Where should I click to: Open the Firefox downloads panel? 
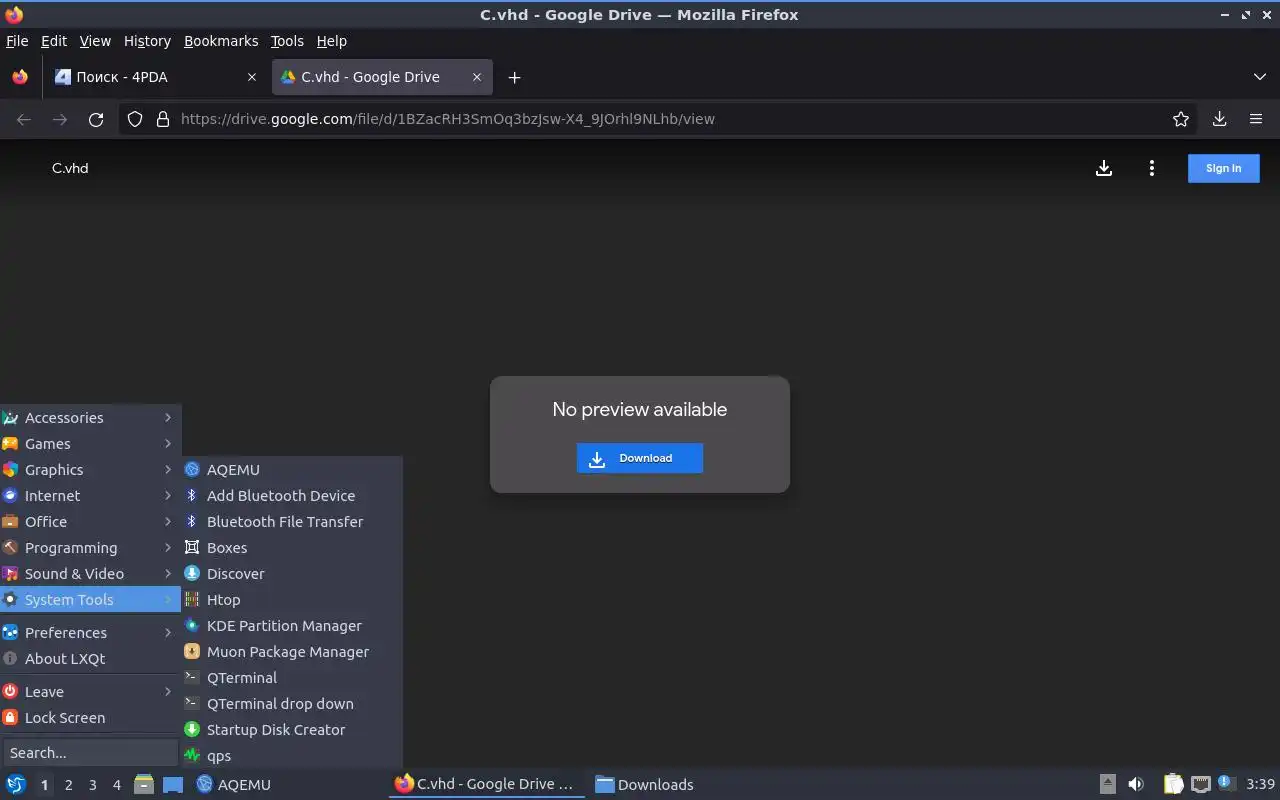(1219, 119)
